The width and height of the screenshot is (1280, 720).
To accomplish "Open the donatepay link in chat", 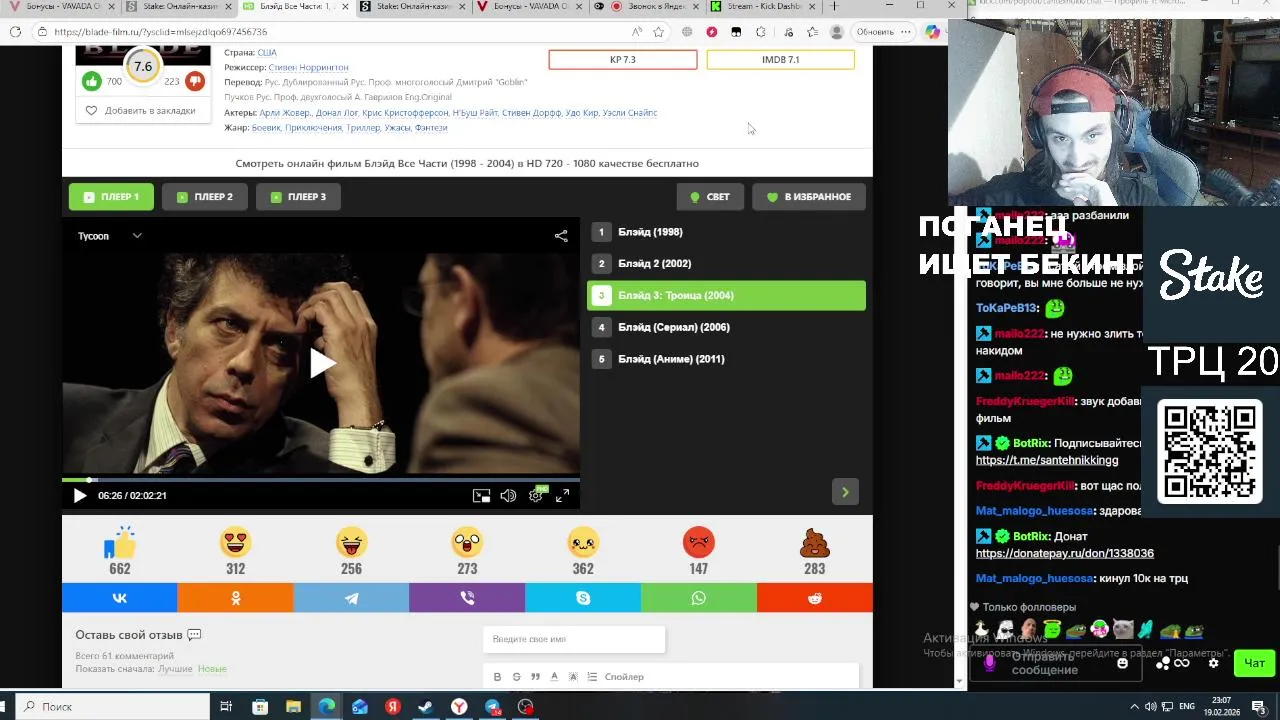I will pyautogui.click(x=1065, y=553).
